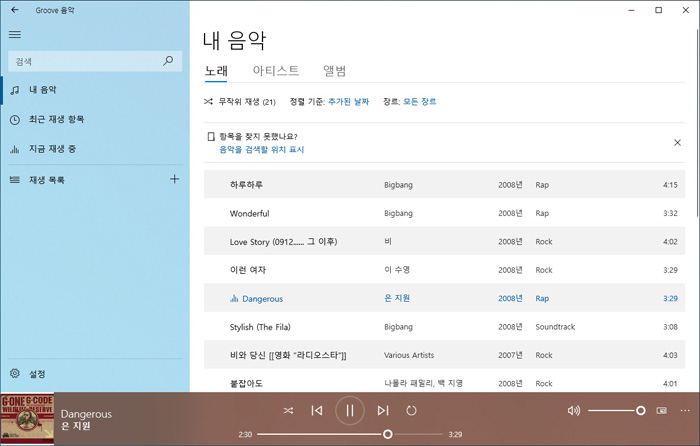Screen dimensions: 700x446
Task: Select song Wonderful
Action: tap(444, 213)
